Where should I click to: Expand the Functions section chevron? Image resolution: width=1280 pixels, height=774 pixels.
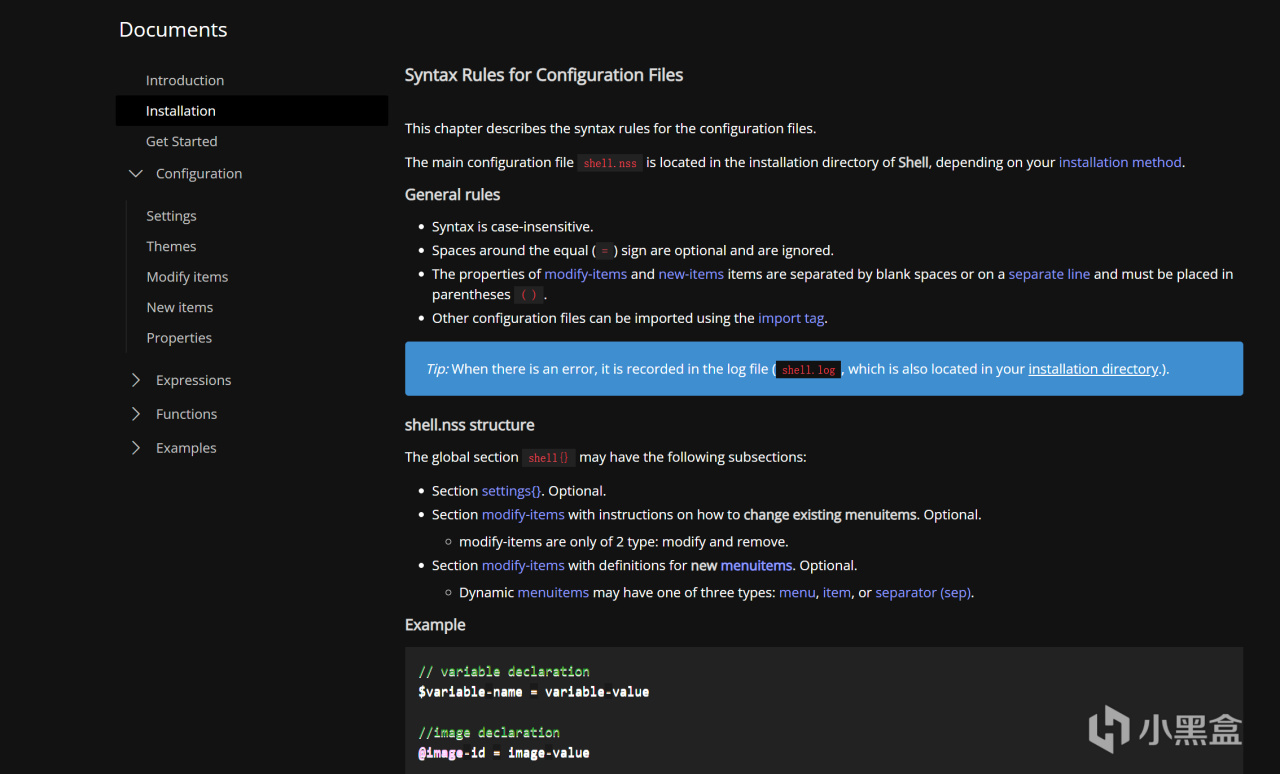click(x=136, y=414)
